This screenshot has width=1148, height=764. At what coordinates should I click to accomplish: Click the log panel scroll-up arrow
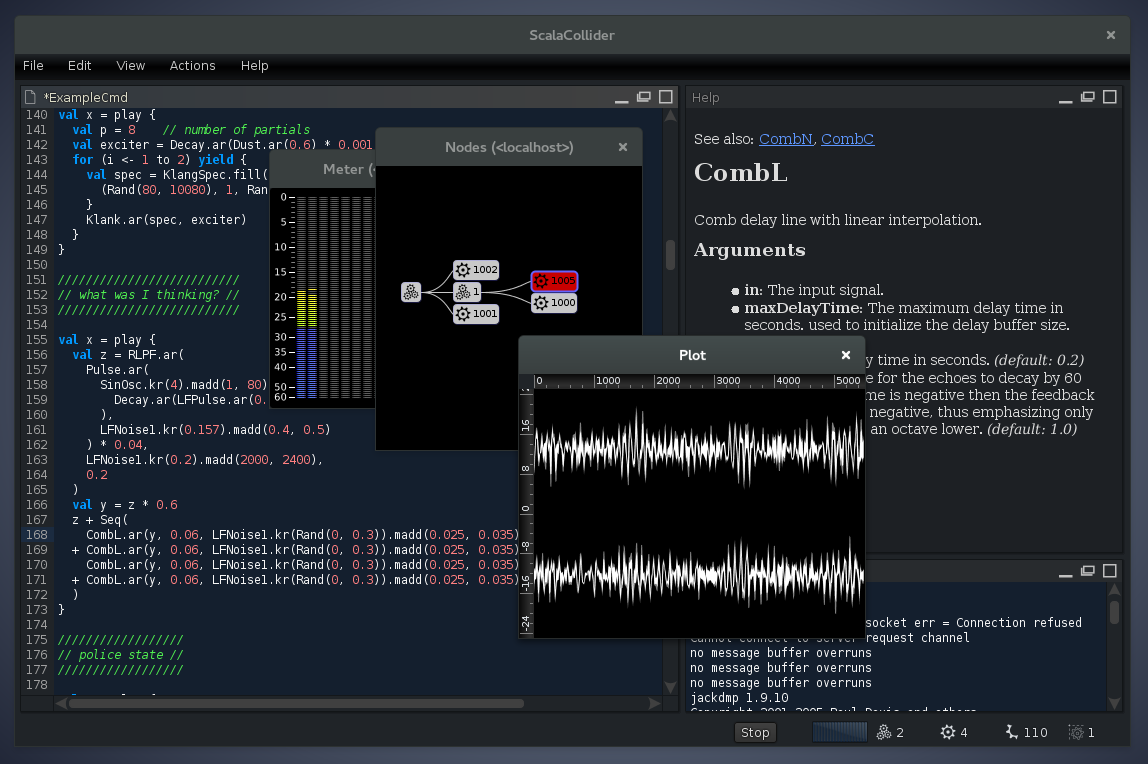(x=1114, y=590)
